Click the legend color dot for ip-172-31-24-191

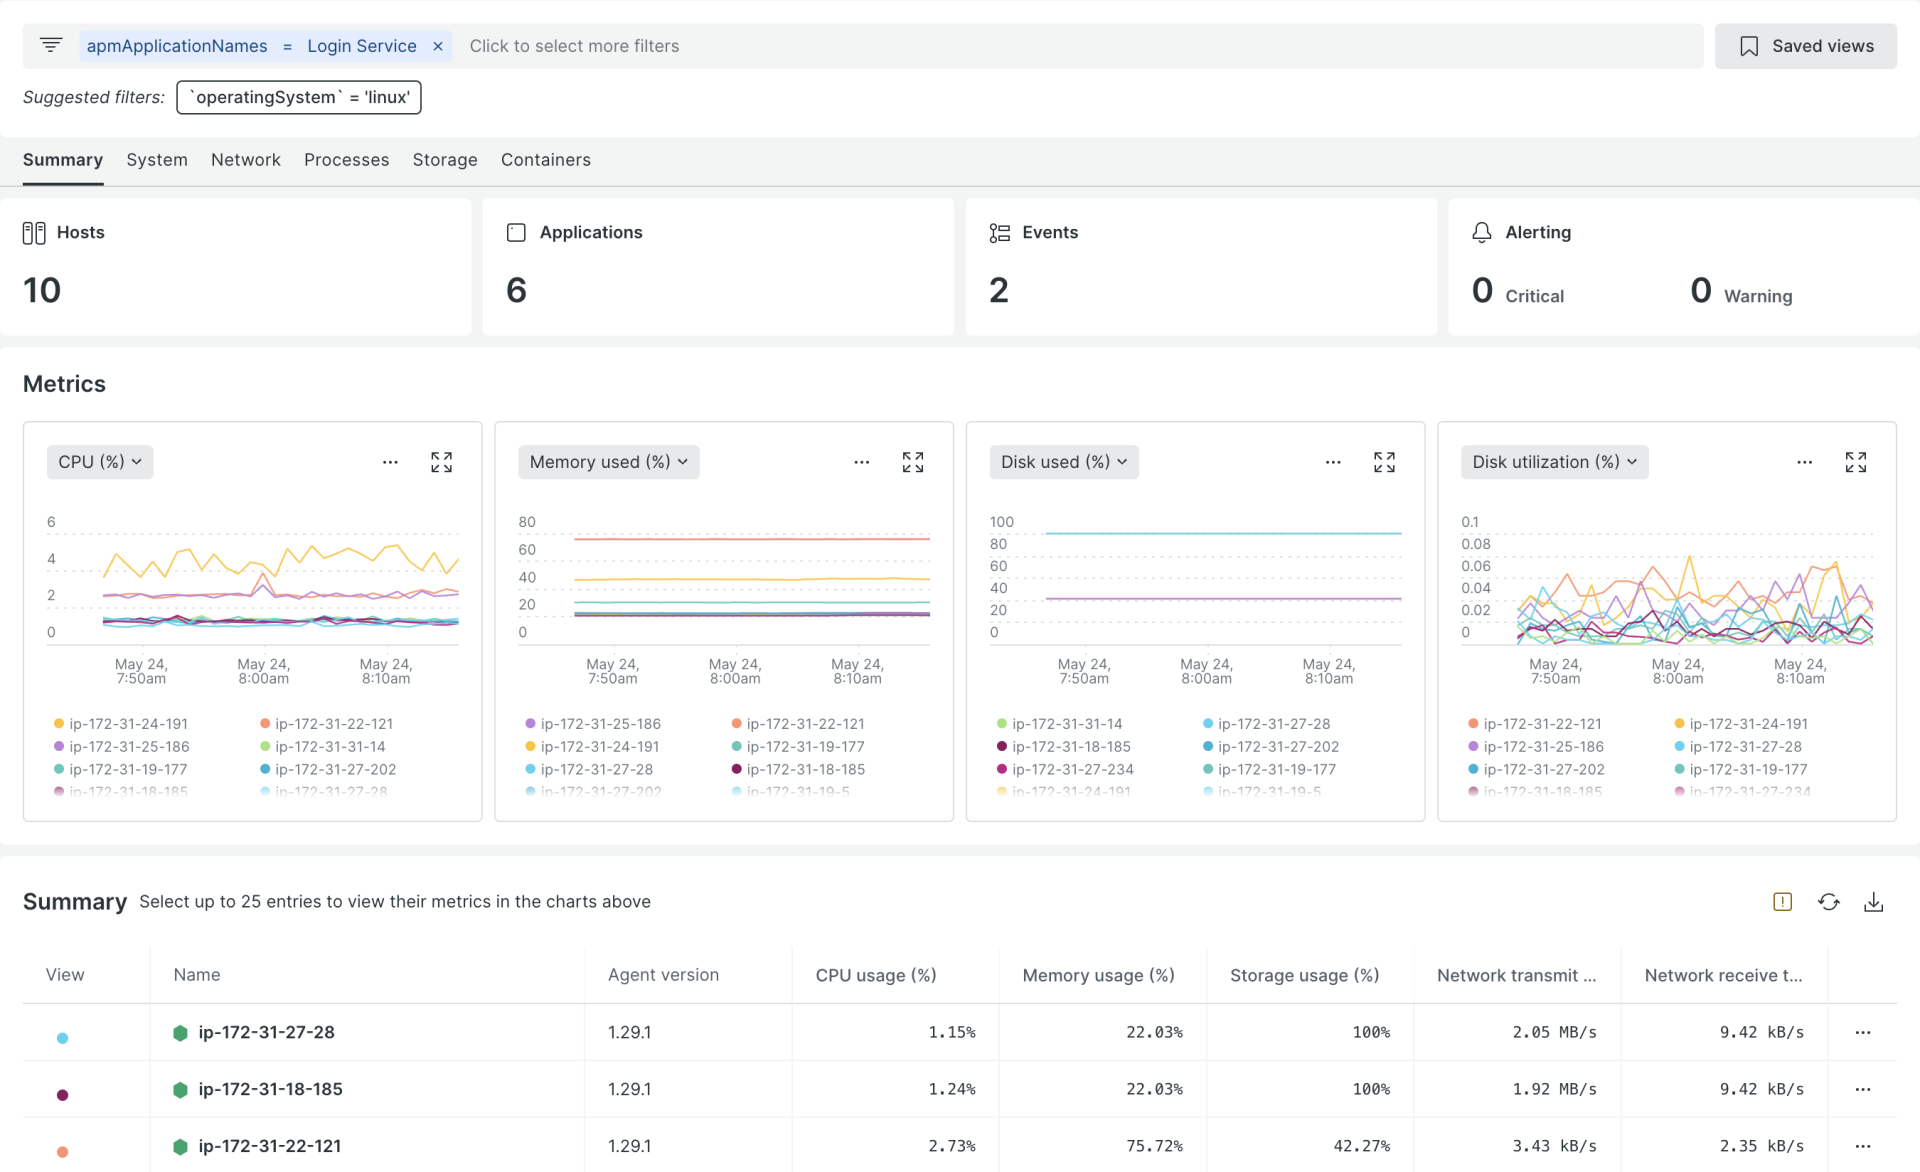(57, 723)
